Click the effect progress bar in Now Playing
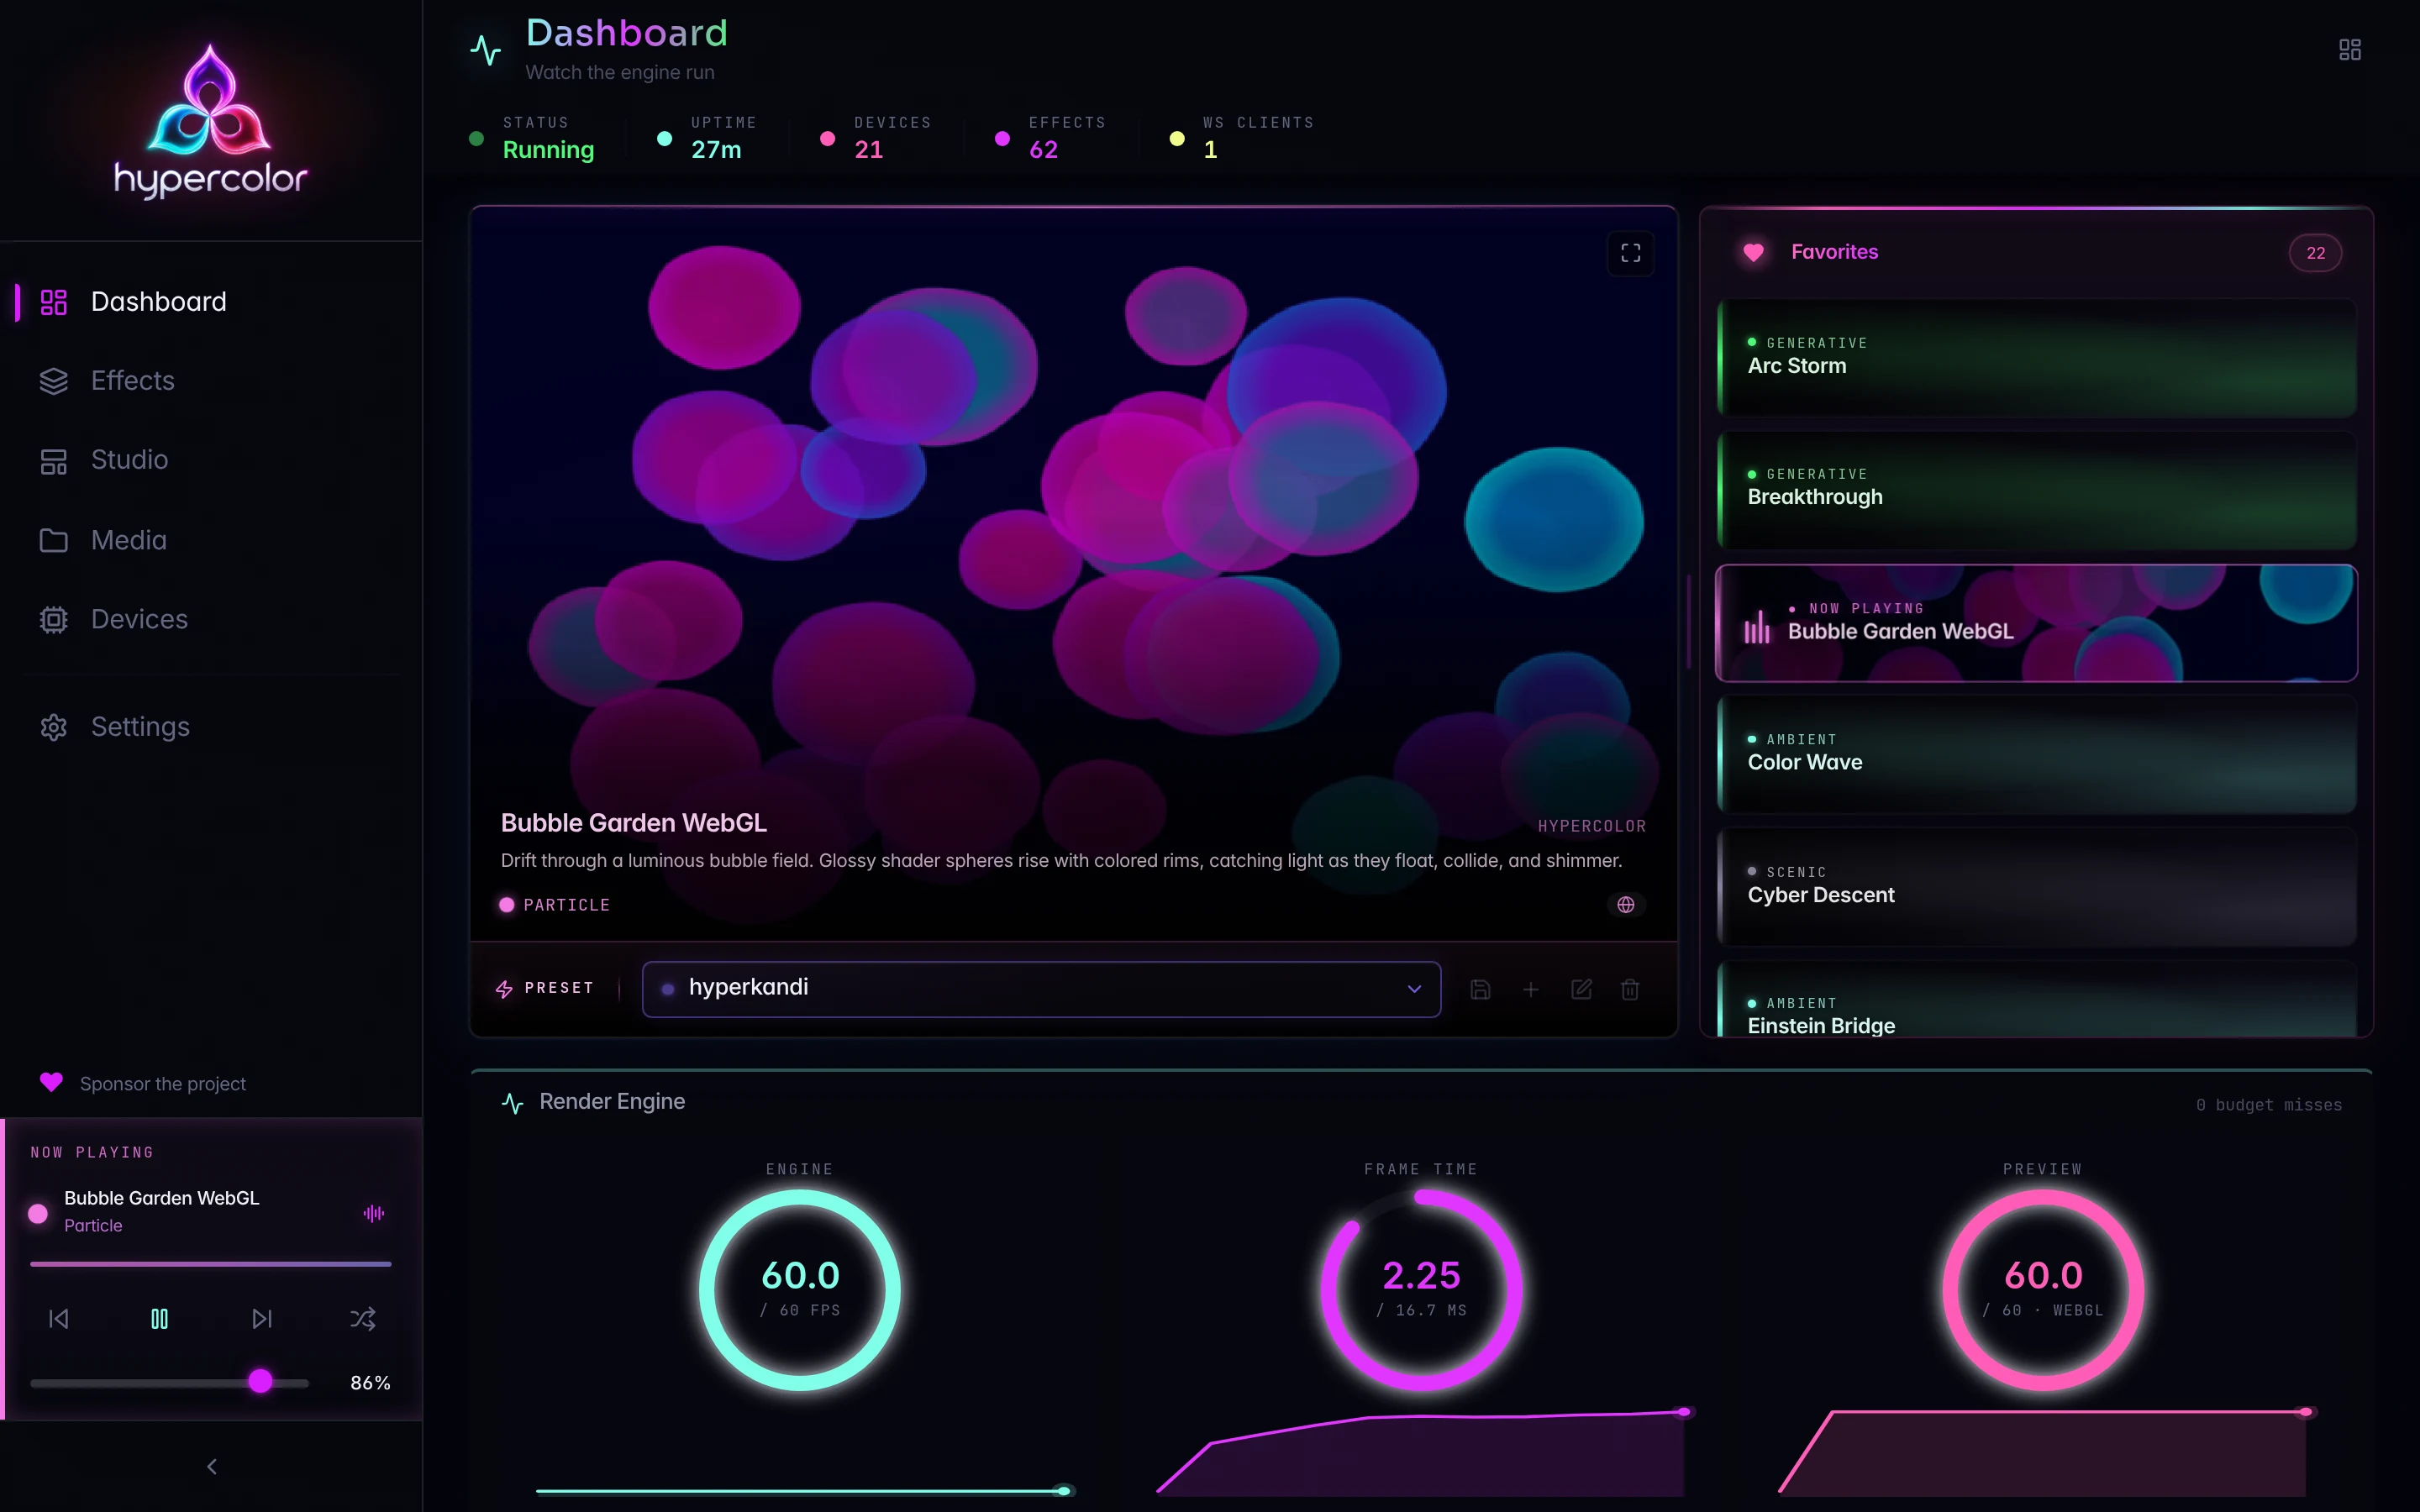The image size is (2420, 1512). pyautogui.click(x=210, y=1264)
